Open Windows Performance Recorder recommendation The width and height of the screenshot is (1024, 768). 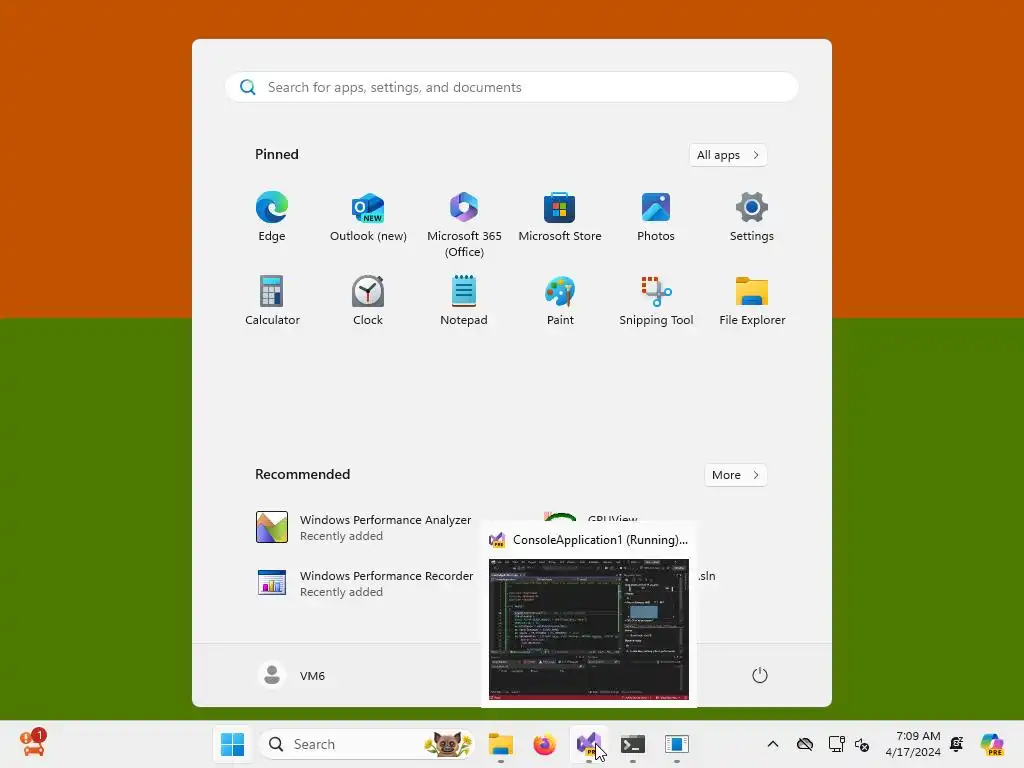click(365, 583)
